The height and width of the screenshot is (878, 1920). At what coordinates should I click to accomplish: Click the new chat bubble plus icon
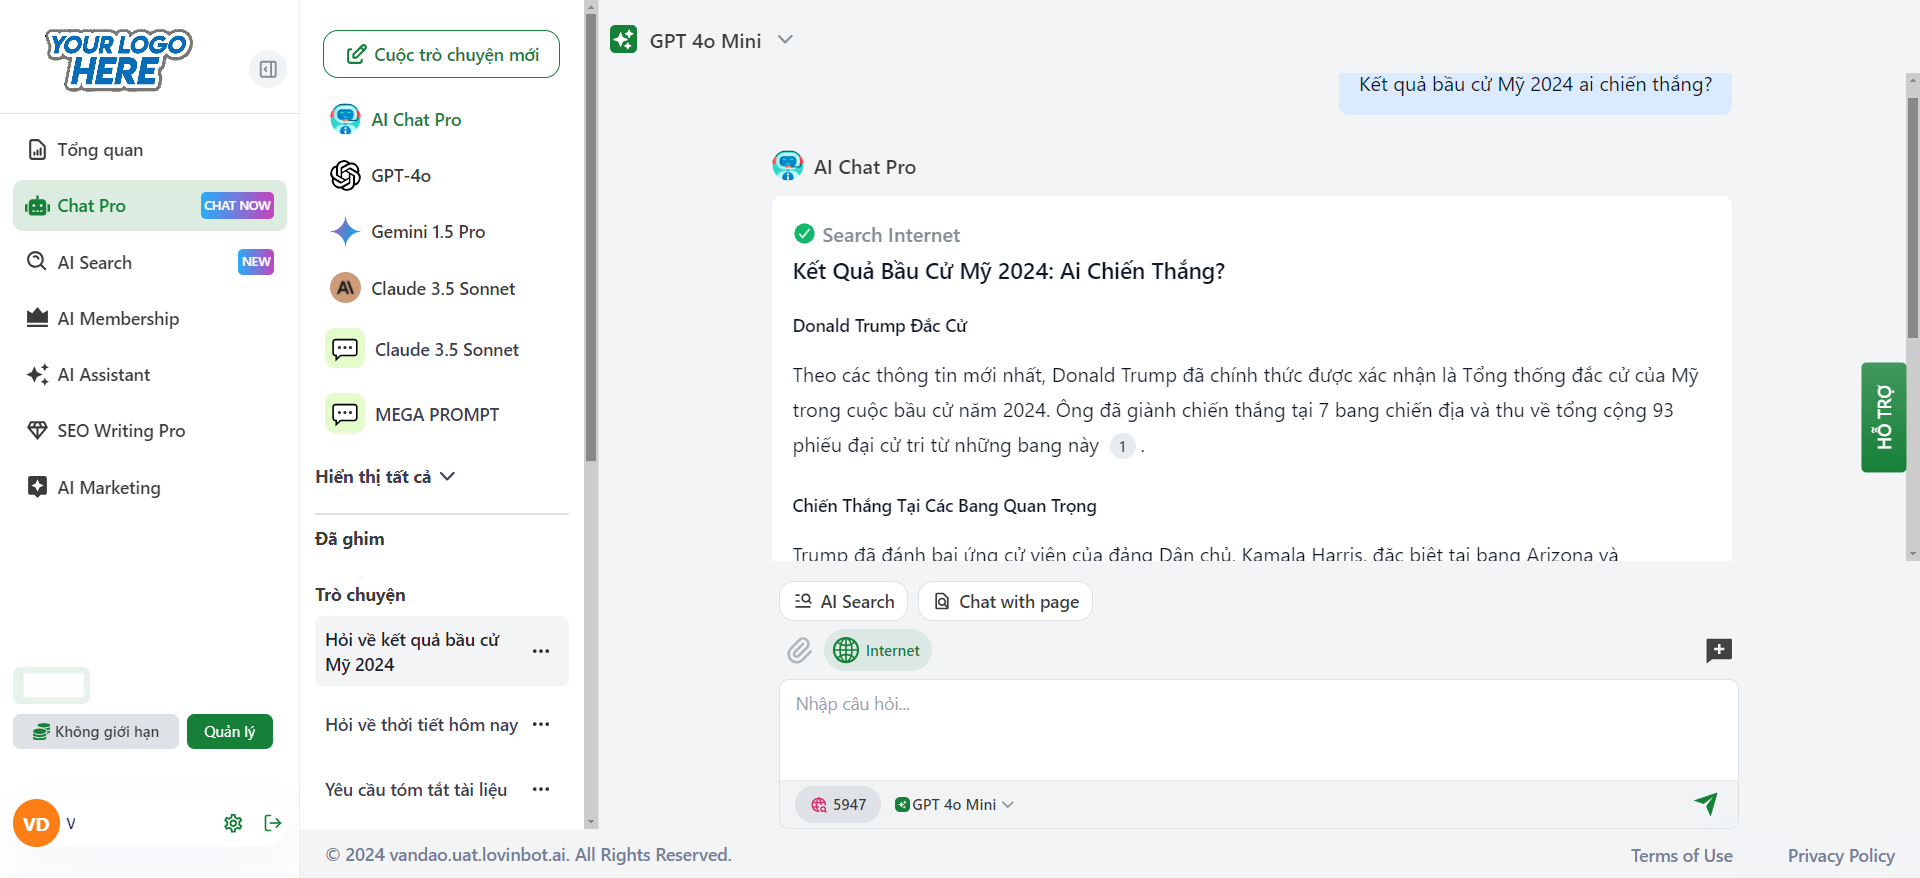point(1718,650)
